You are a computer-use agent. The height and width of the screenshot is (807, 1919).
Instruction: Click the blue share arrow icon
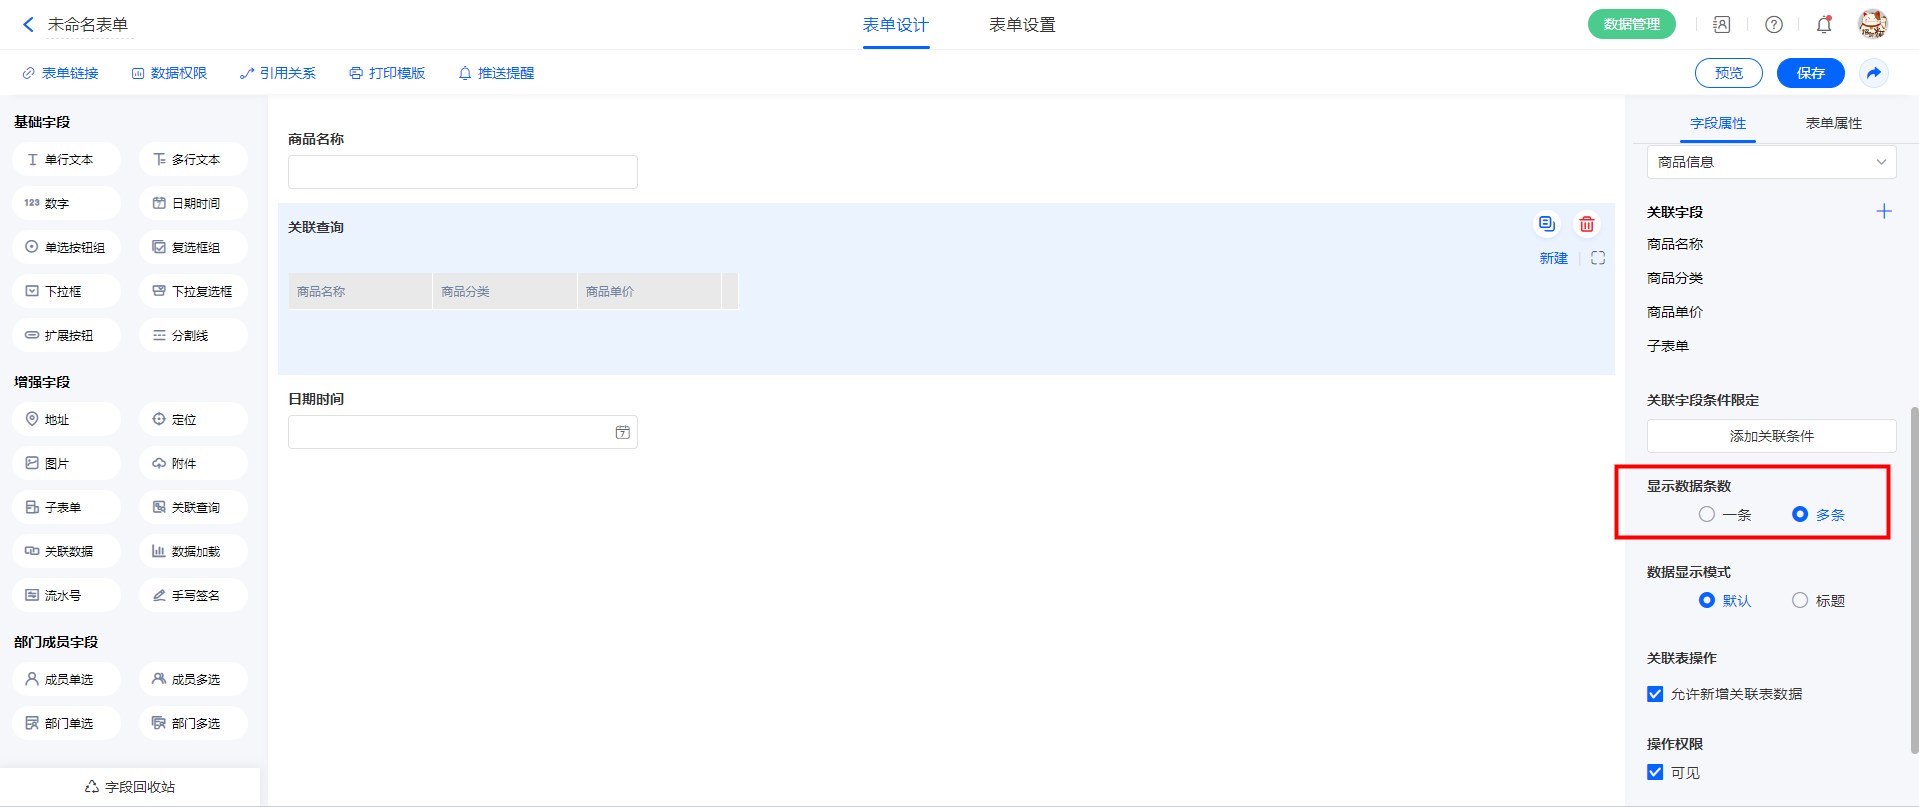(x=1874, y=73)
